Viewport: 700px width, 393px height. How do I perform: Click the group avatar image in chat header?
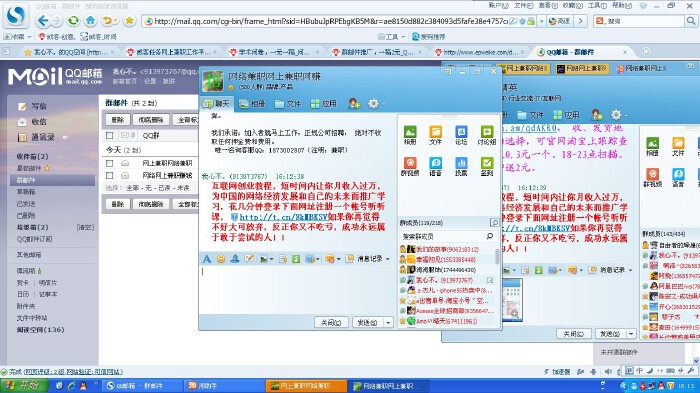click(x=212, y=81)
